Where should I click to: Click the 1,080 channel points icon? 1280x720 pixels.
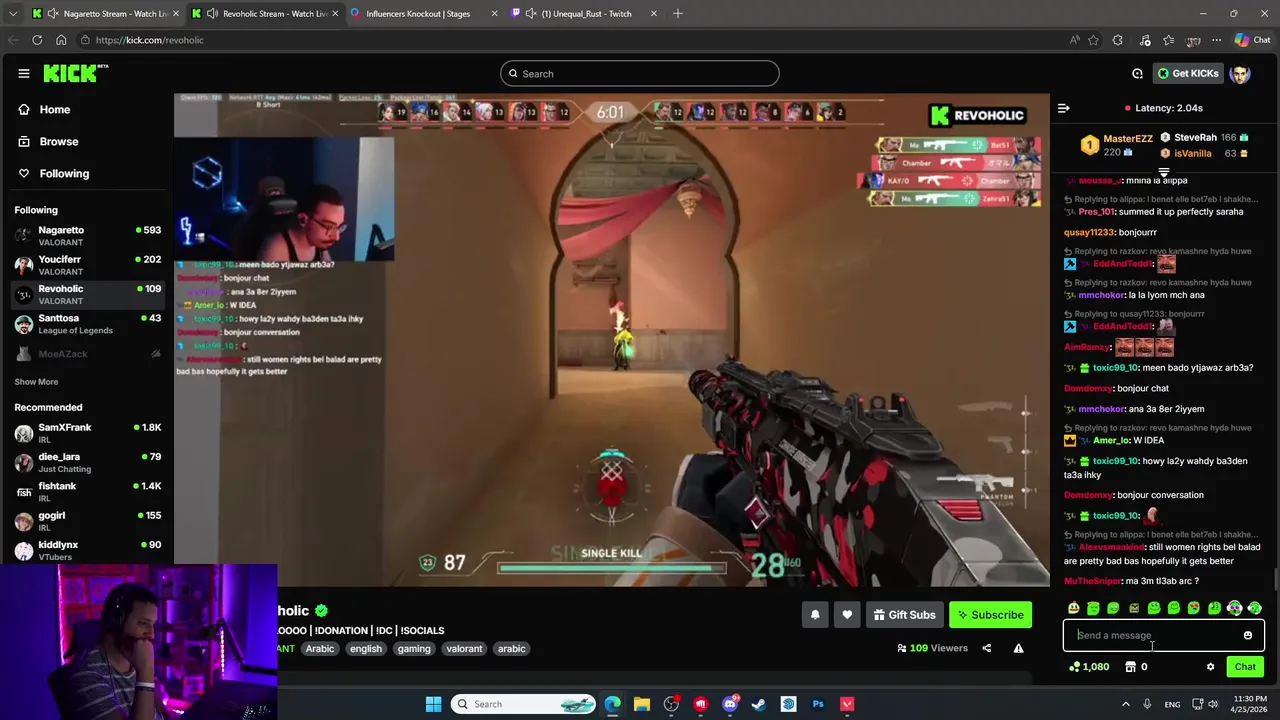(x=1074, y=667)
